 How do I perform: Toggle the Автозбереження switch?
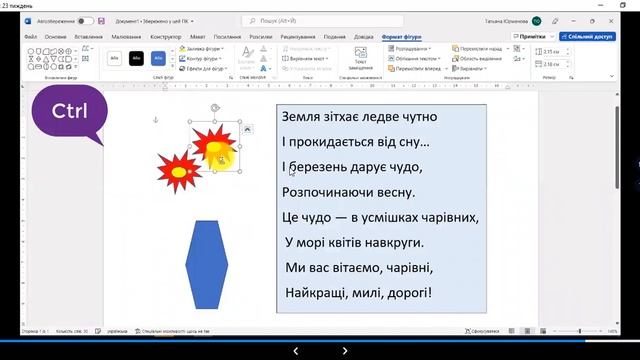85,21
